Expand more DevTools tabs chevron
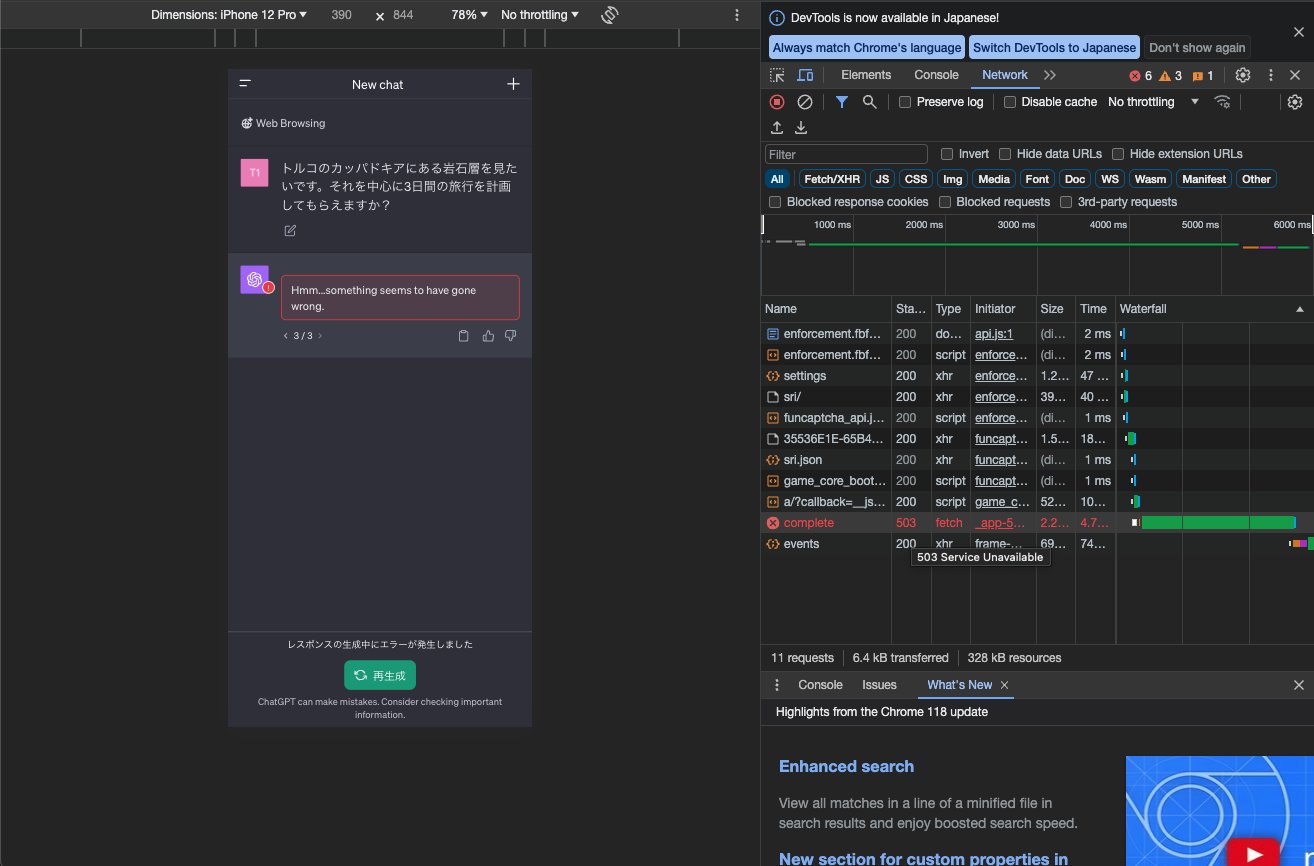 click(x=1050, y=75)
